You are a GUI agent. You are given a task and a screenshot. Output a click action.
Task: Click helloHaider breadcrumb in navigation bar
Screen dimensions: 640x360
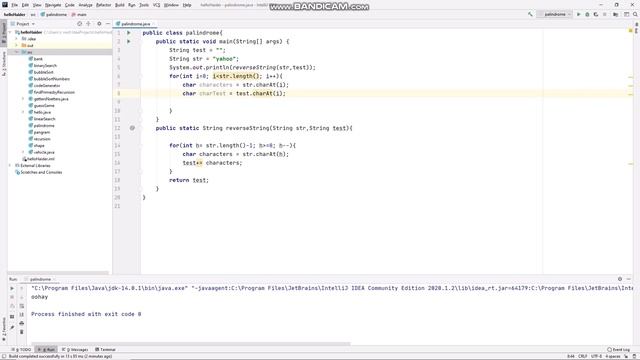15,14
